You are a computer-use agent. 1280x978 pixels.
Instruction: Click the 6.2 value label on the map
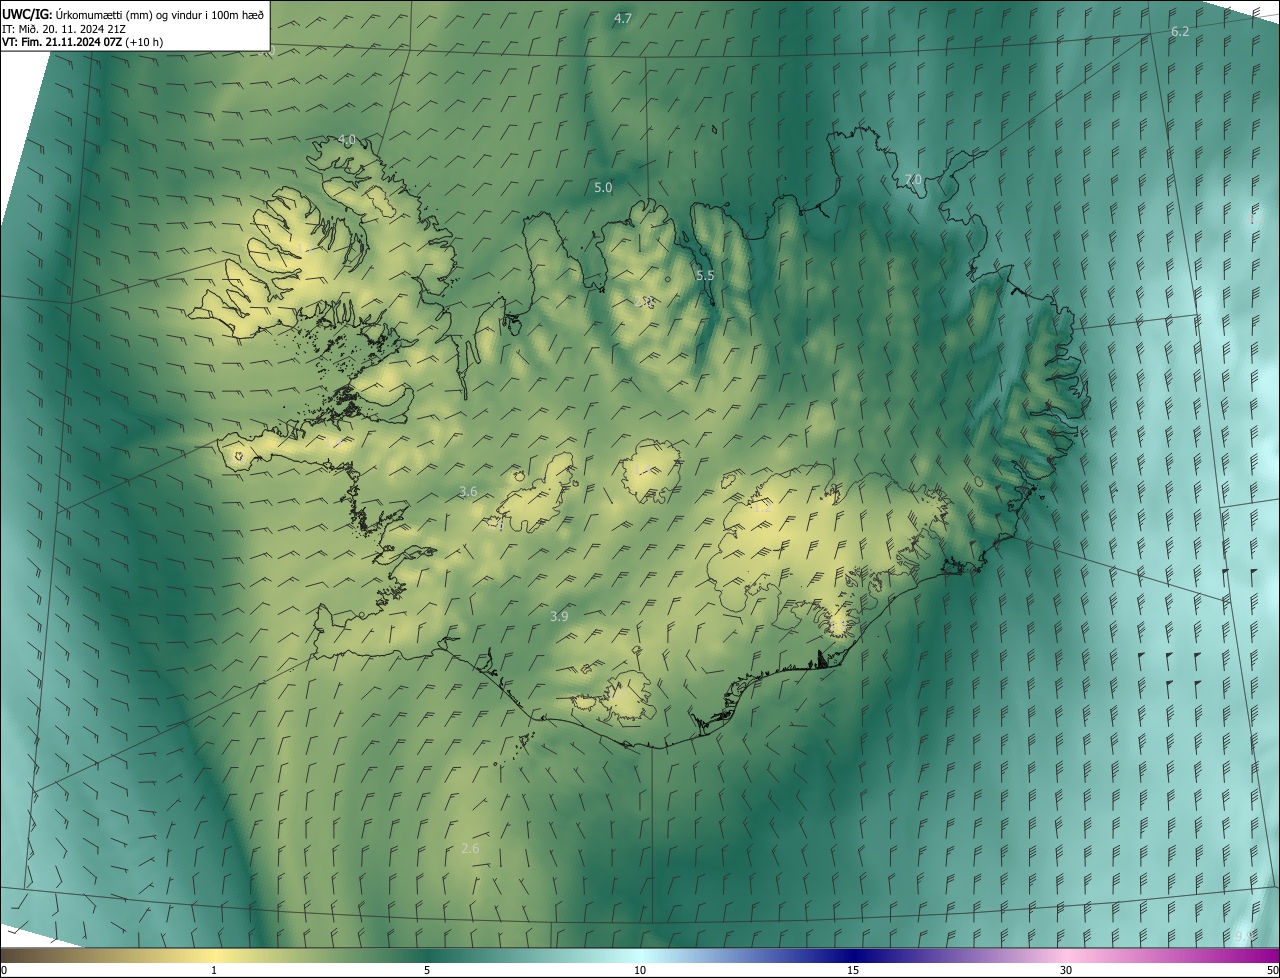point(1180,32)
